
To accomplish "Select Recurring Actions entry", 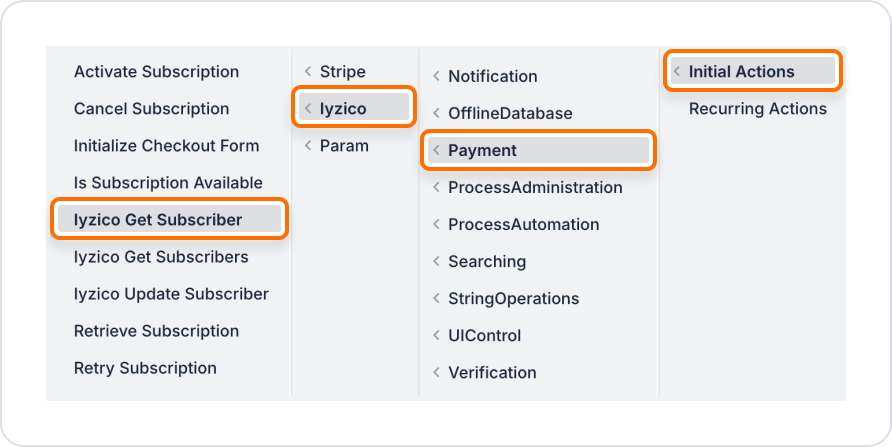I will [x=758, y=109].
